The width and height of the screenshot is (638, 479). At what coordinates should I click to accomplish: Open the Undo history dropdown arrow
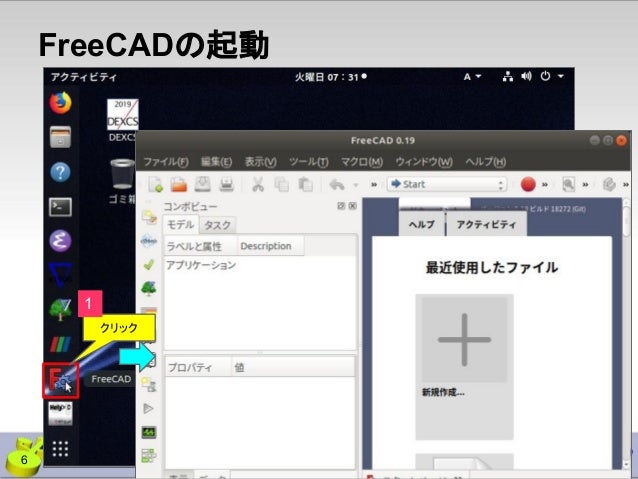coord(356,185)
